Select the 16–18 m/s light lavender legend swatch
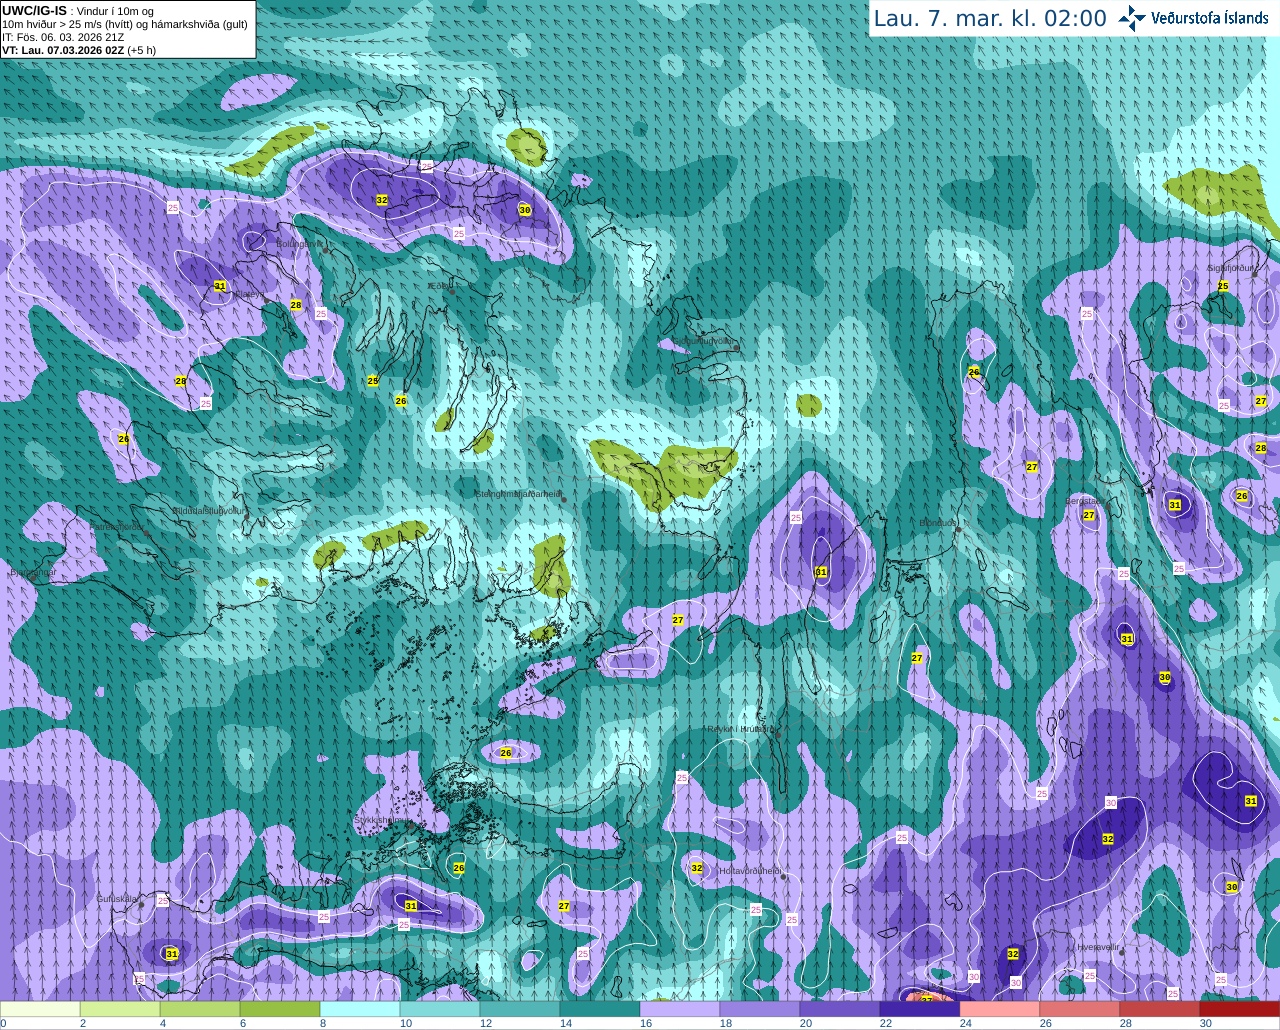The height and width of the screenshot is (1030, 1280). point(680,1009)
